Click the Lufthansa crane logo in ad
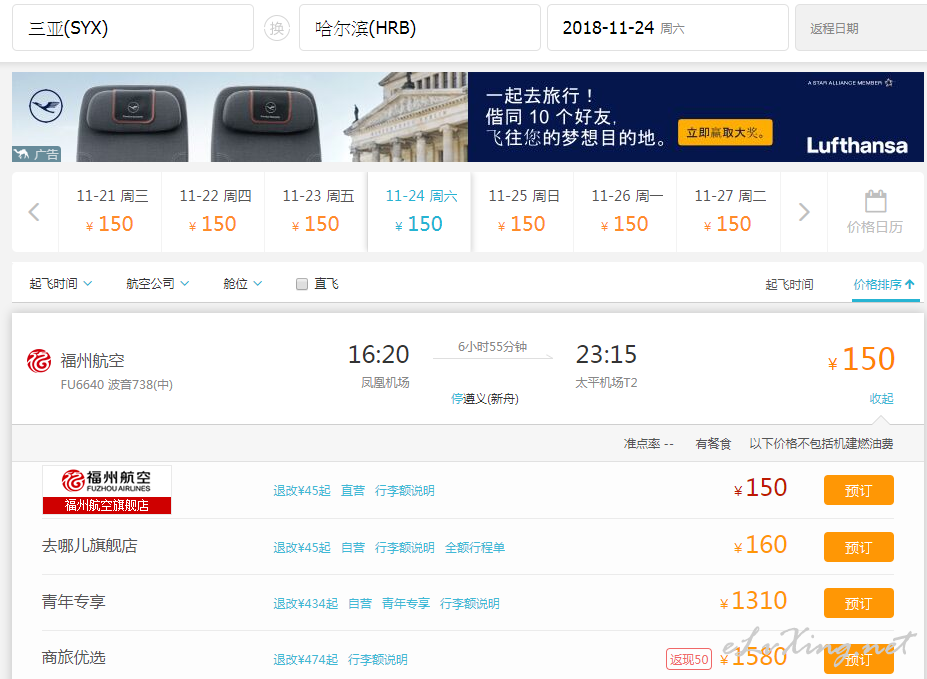This screenshot has width=927, height=679. click(x=46, y=106)
